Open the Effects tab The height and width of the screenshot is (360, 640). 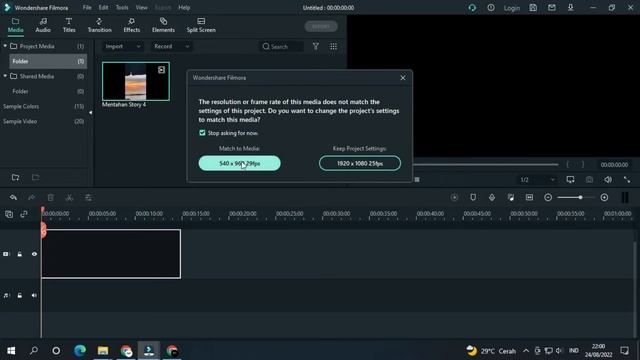tap(131, 25)
